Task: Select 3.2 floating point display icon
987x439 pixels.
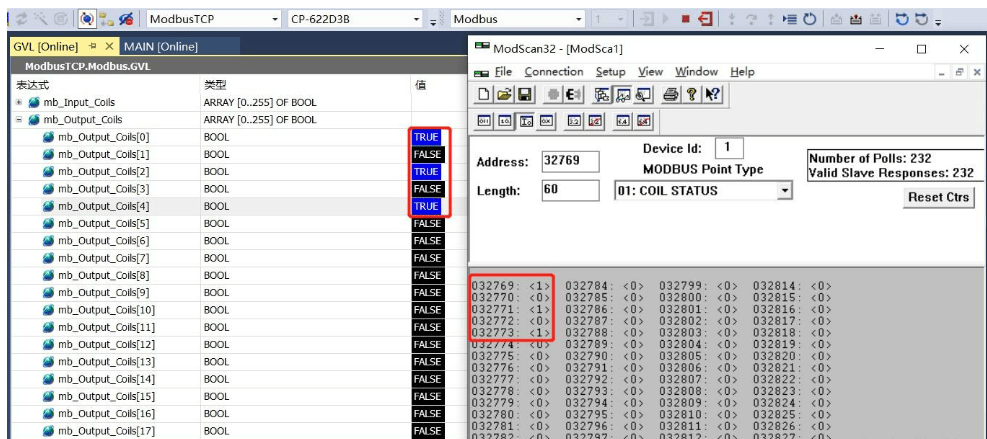Action: click(x=574, y=120)
